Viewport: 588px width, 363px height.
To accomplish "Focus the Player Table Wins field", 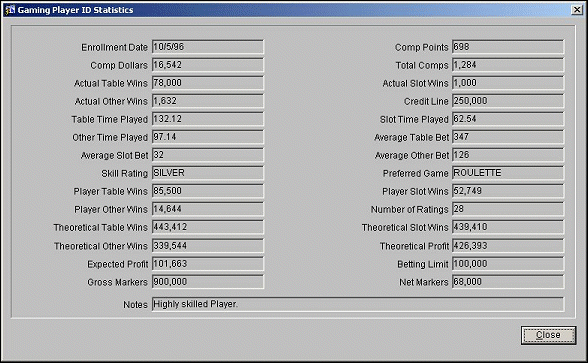I will [x=208, y=191].
